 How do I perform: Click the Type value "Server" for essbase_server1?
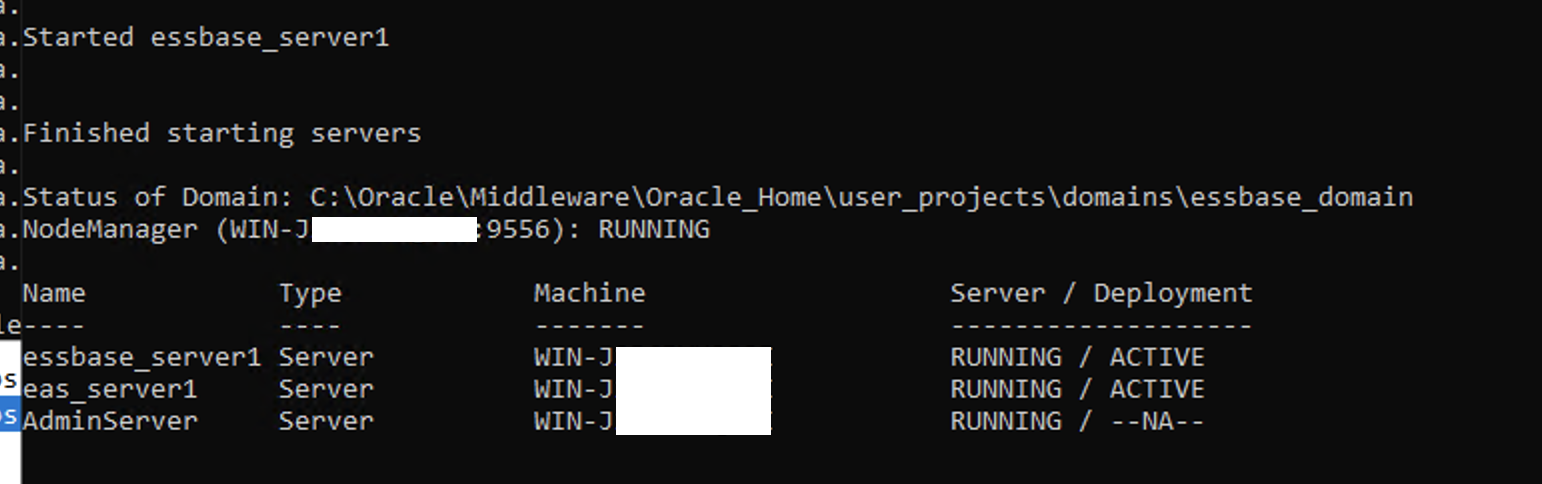tap(326, 357)
